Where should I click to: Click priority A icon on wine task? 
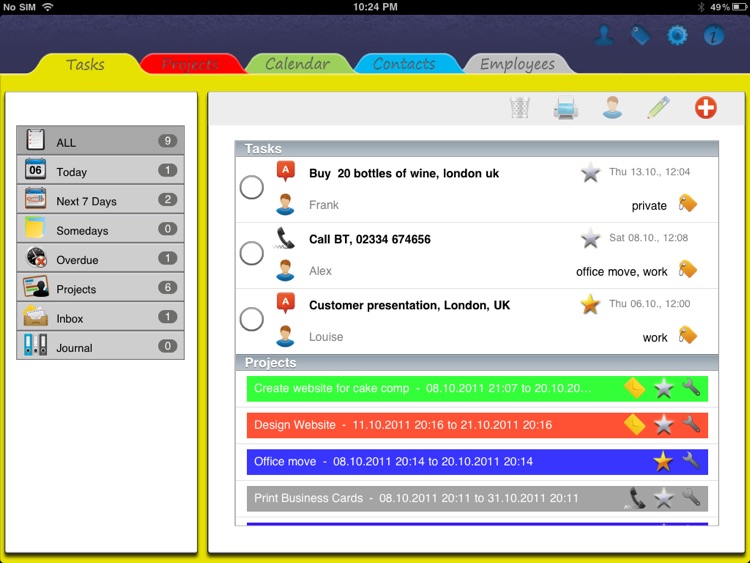point(286,171)
